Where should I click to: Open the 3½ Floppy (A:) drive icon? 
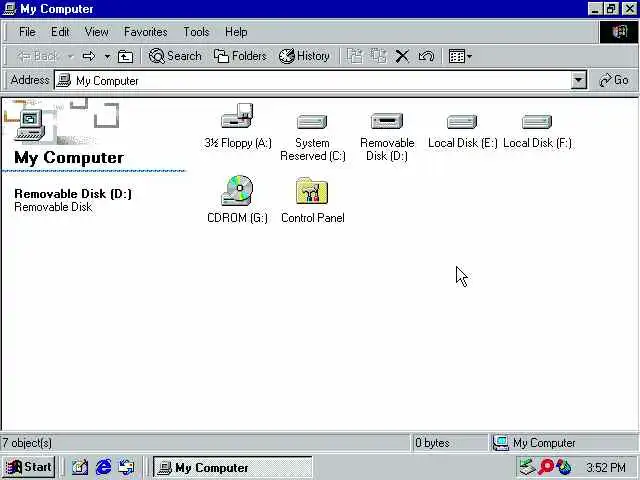click(237, 116)
